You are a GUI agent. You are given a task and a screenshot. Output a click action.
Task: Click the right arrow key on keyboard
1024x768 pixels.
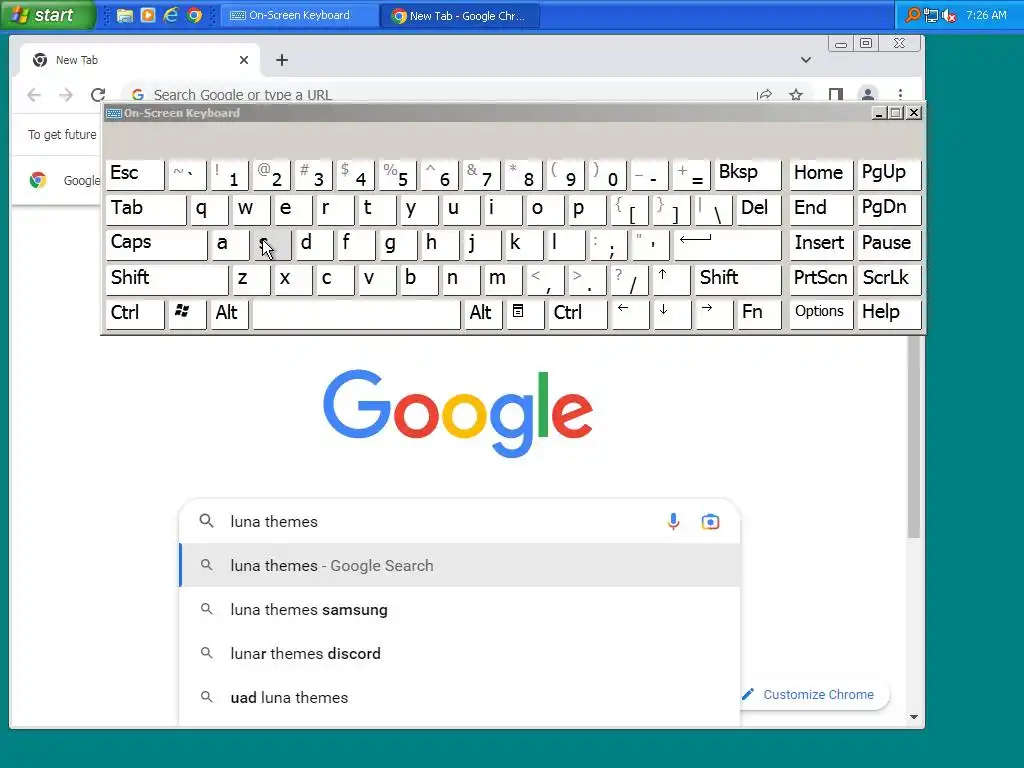(x=713, y=314)
